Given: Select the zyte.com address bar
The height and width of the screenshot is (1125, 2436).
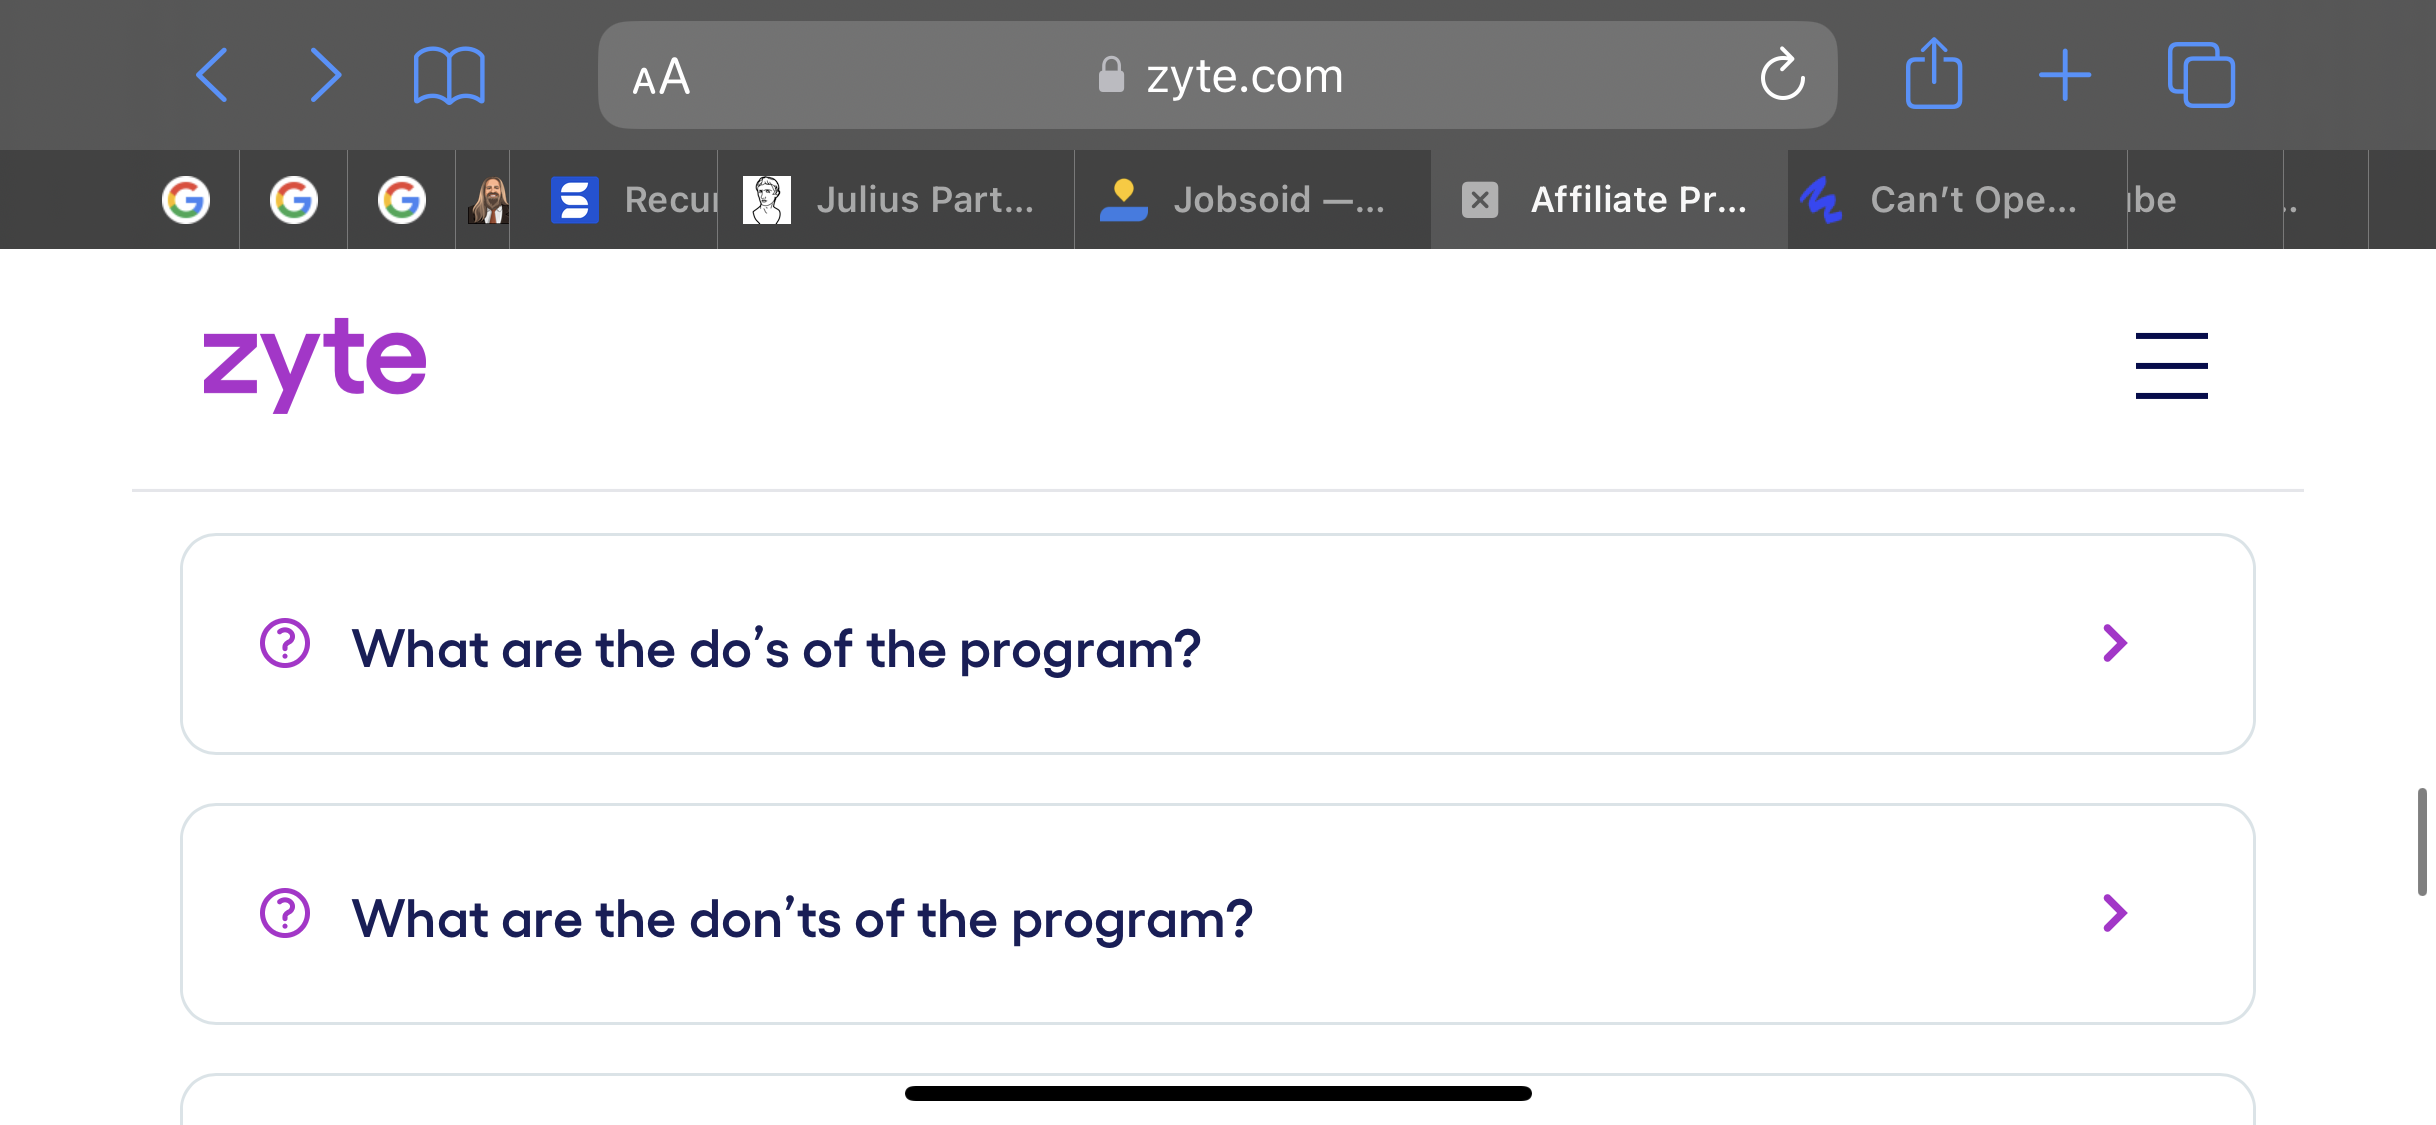Looking at the screenshot, I should click(1217, 75).
